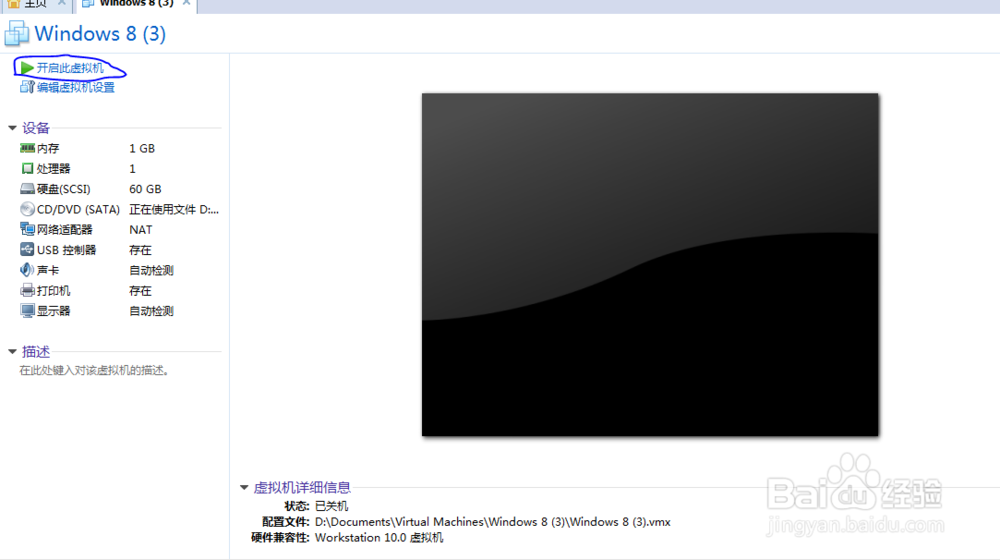Click the hard disk 硬盘(SCSI) icon
The width and height of the screenshot is (1000, 560).
coord(27,189)
